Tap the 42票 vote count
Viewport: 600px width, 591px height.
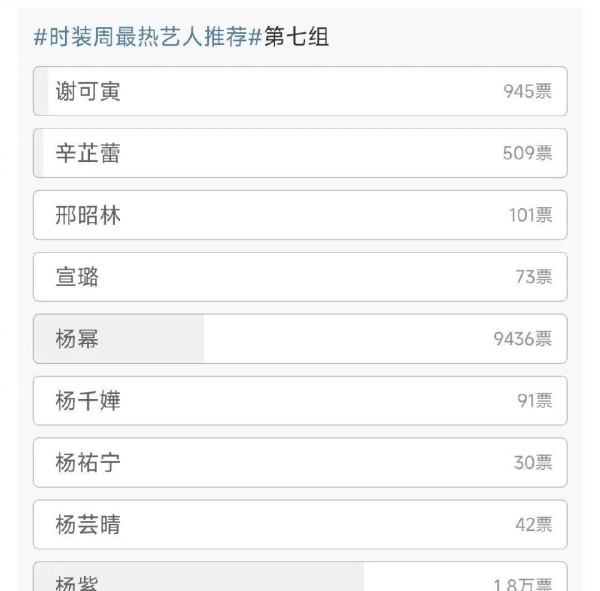point(533,525)
